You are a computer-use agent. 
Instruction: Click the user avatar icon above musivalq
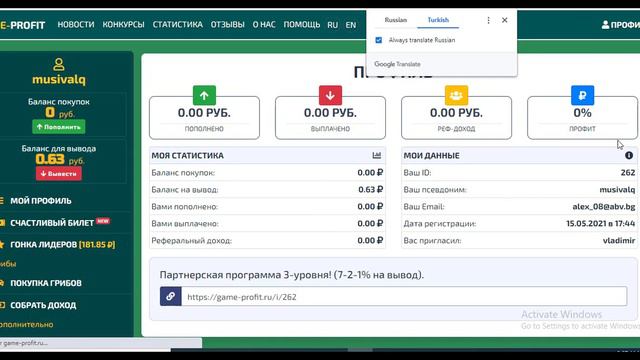click(59, 64)
